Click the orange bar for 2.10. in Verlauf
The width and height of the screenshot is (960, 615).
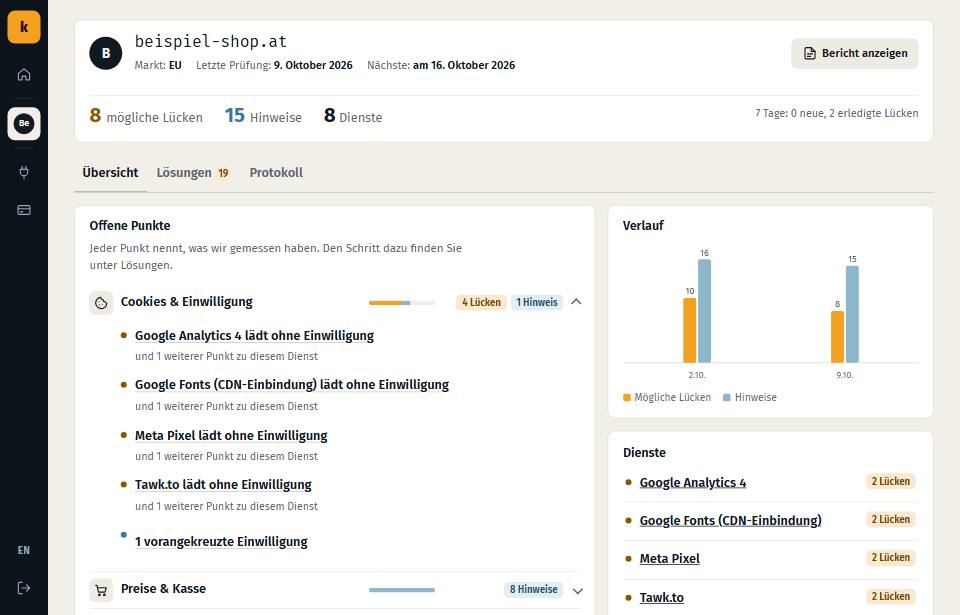pyautogui.click(x=689, y=330)
